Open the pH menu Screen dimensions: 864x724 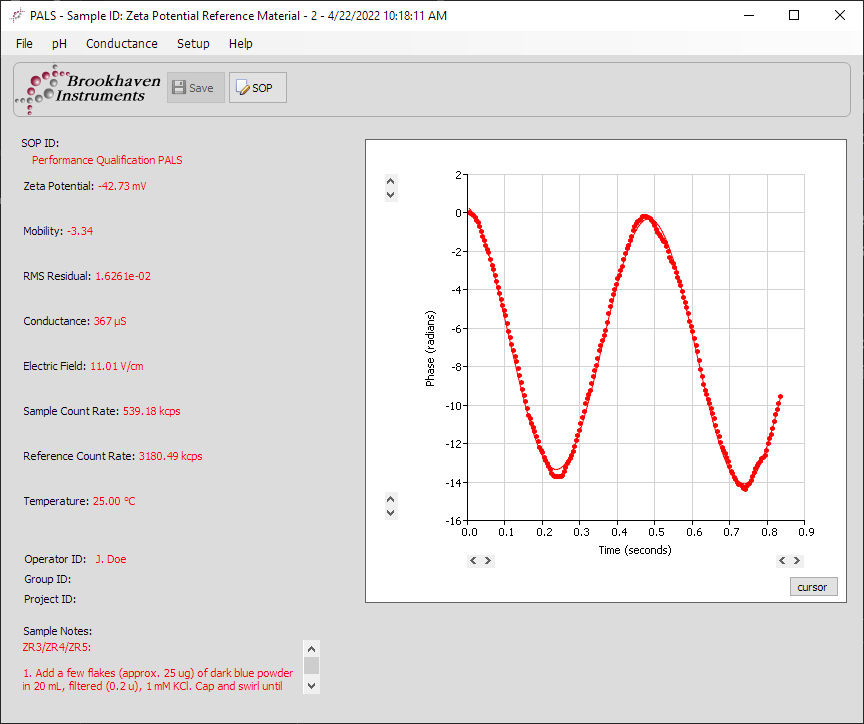60,44
